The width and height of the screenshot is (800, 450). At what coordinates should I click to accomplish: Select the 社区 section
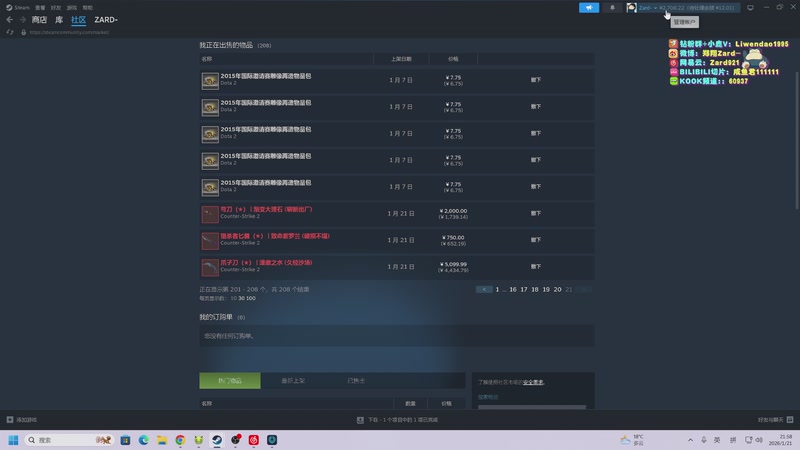[x=79, y=19]
